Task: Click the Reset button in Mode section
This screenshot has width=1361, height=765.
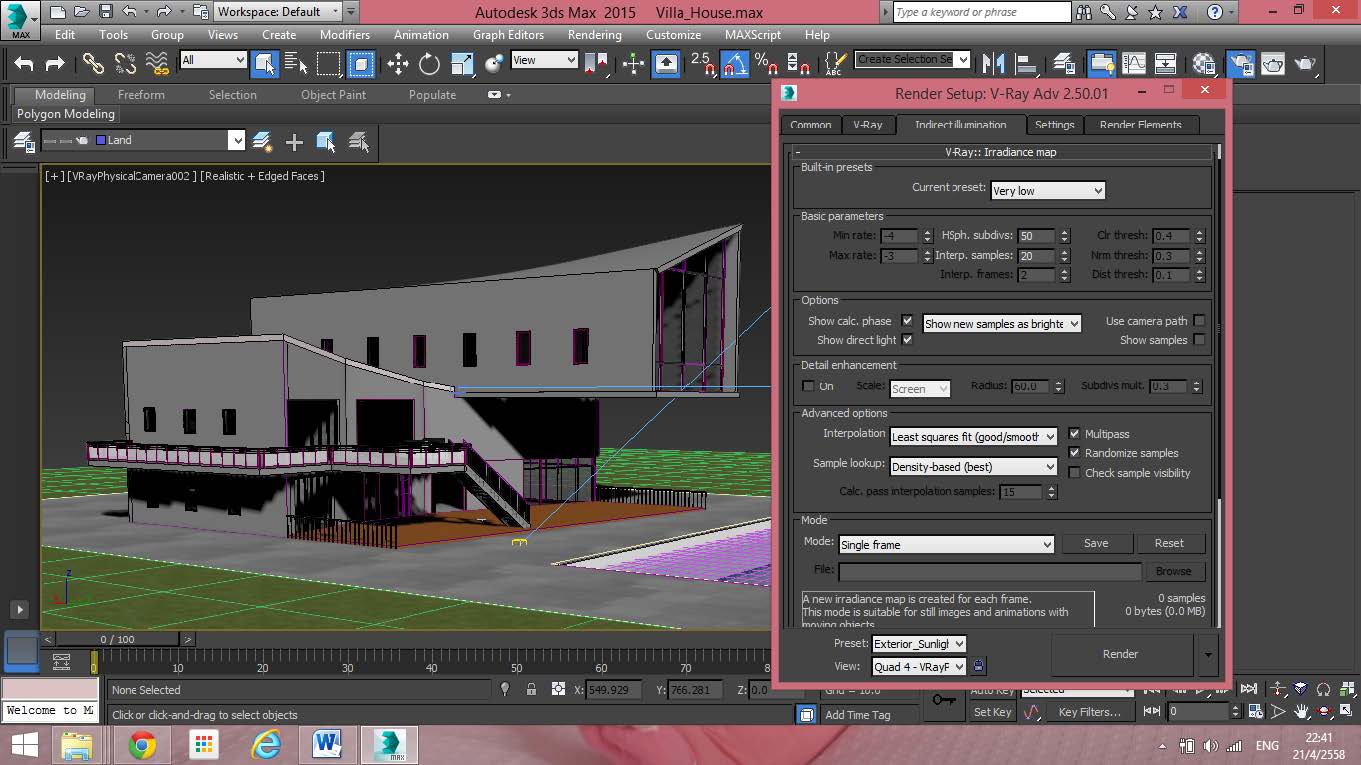Action: click(1169, 543)
